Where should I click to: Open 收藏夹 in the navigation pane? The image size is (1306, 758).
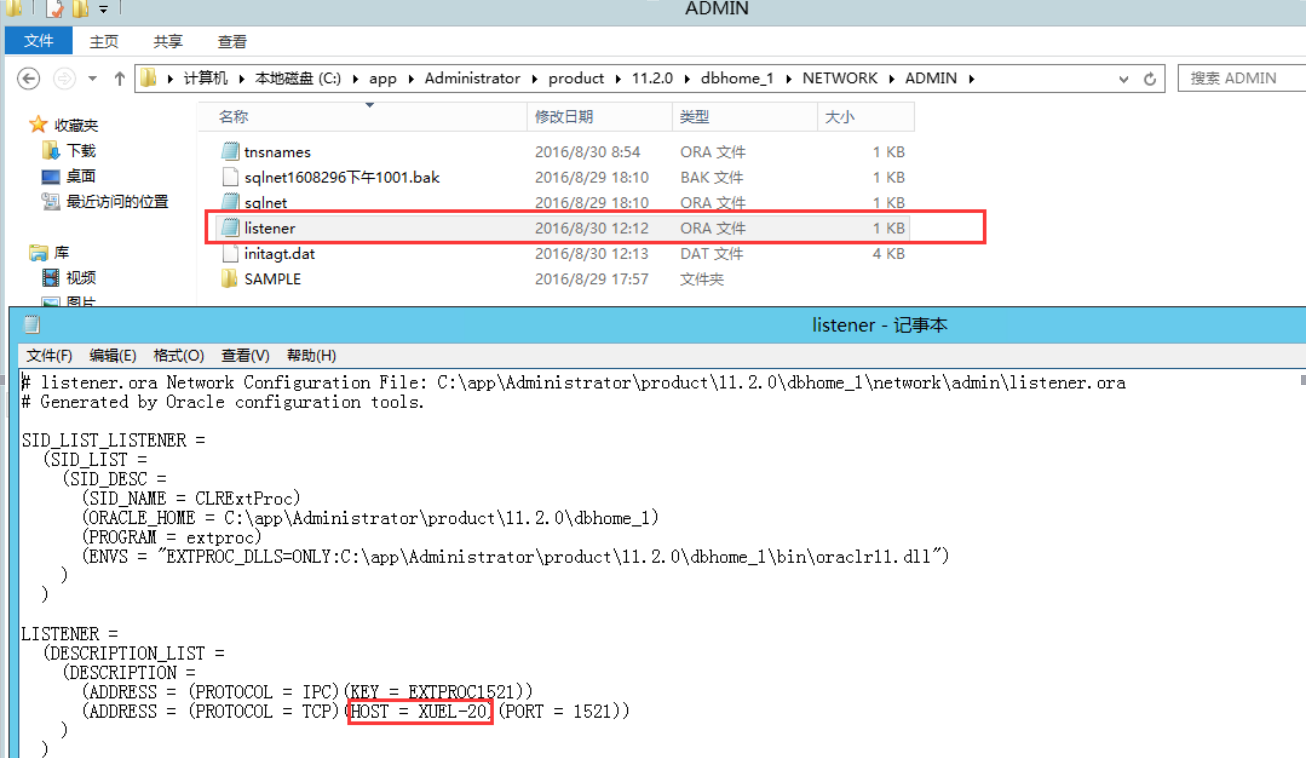(76, 125)
